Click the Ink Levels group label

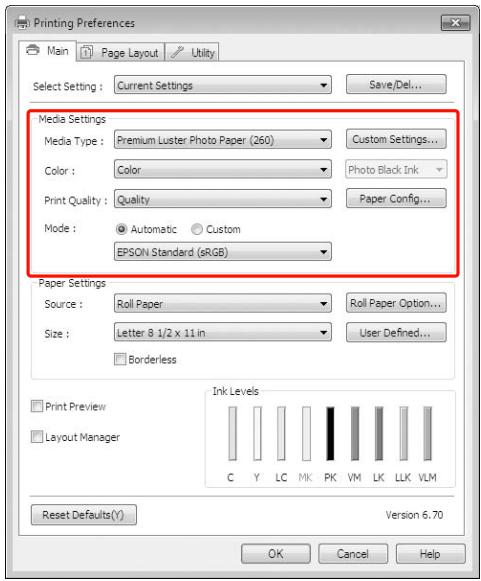(235, 391)
